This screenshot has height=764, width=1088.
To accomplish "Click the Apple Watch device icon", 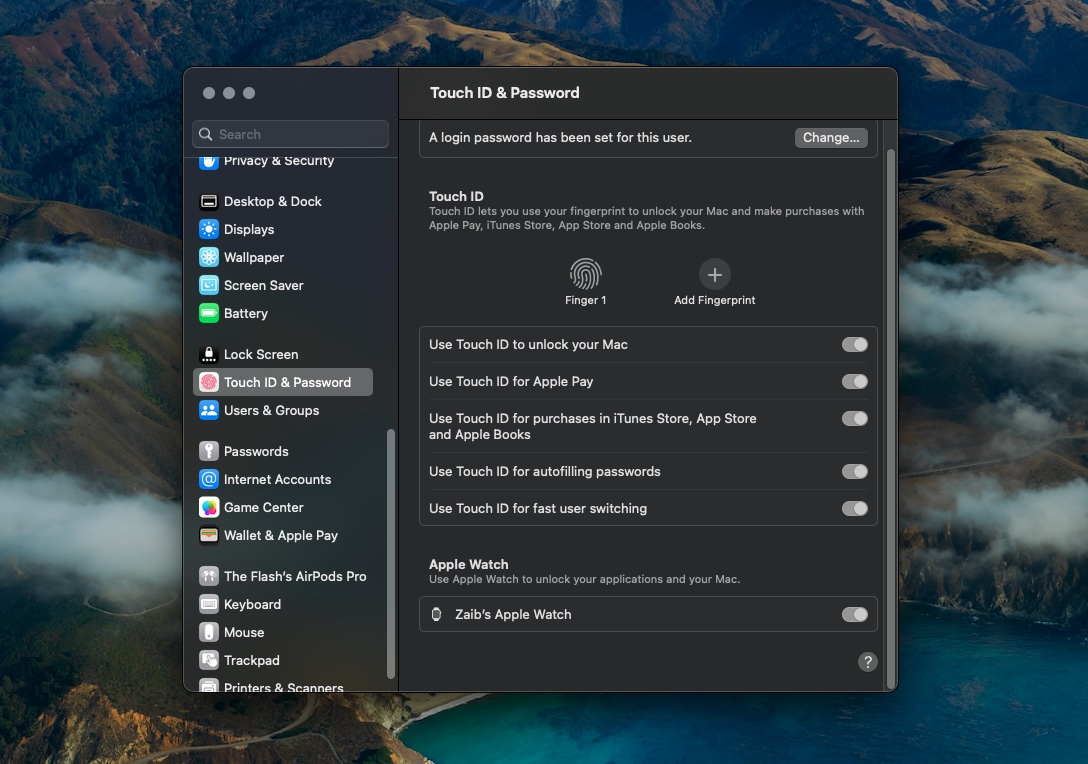I will (x=436, y=614).
